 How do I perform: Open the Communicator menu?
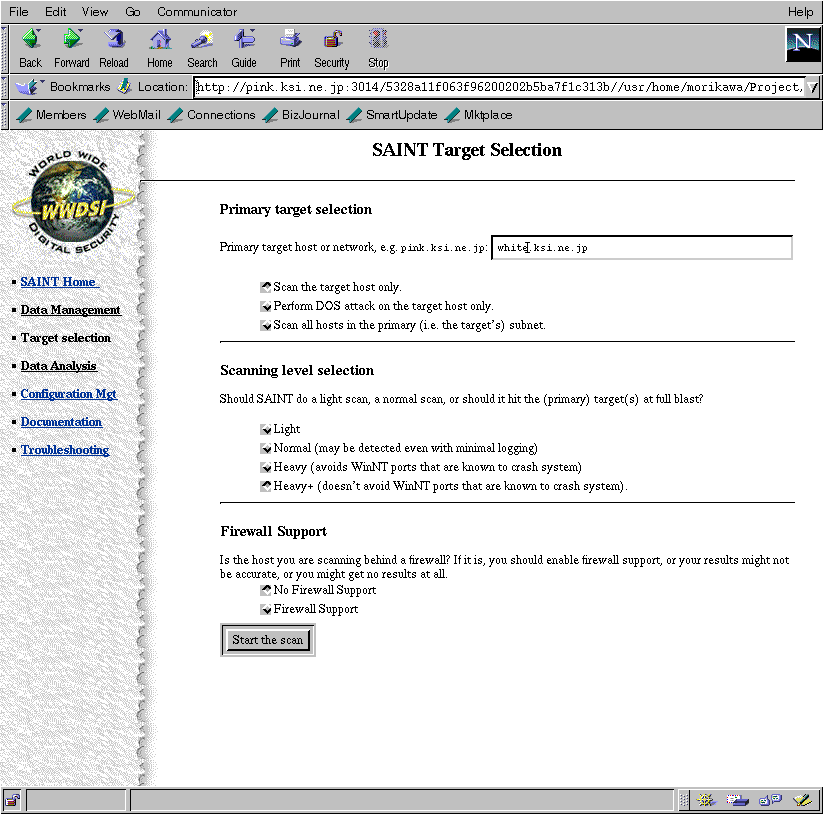(197, 12)
